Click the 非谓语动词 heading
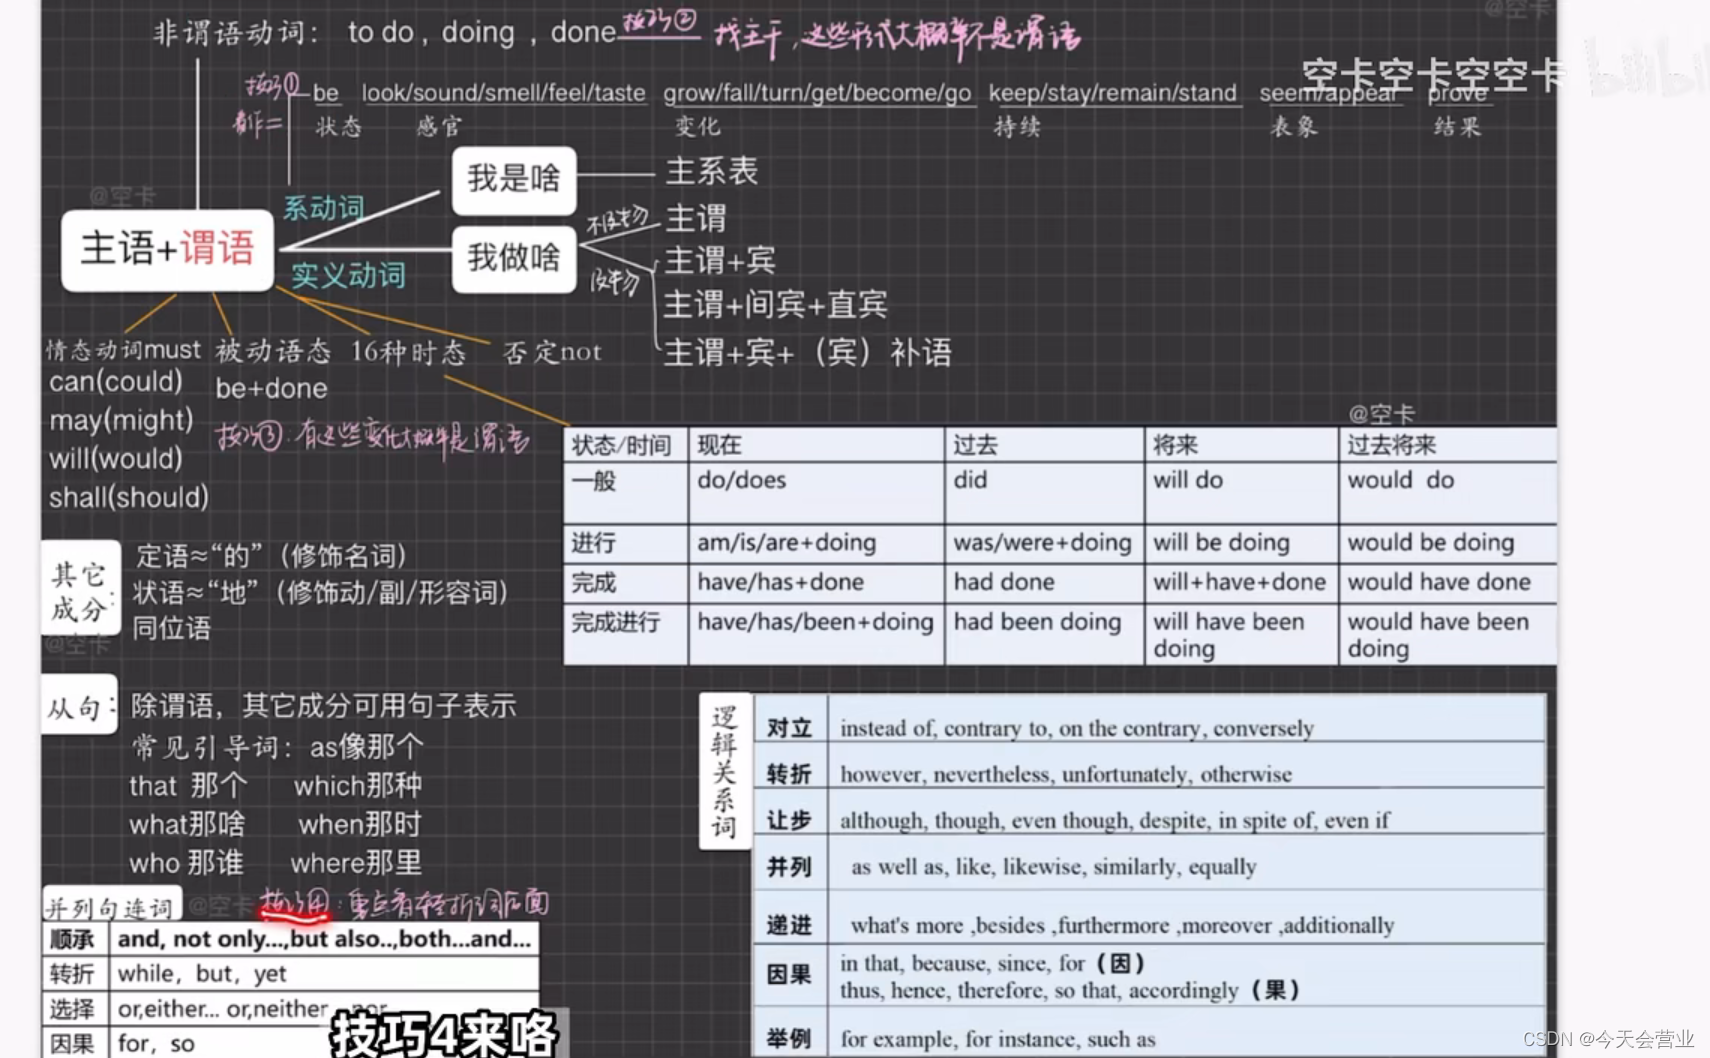This screenshot has width=1710, height=1058. click(x=236, y=33)
